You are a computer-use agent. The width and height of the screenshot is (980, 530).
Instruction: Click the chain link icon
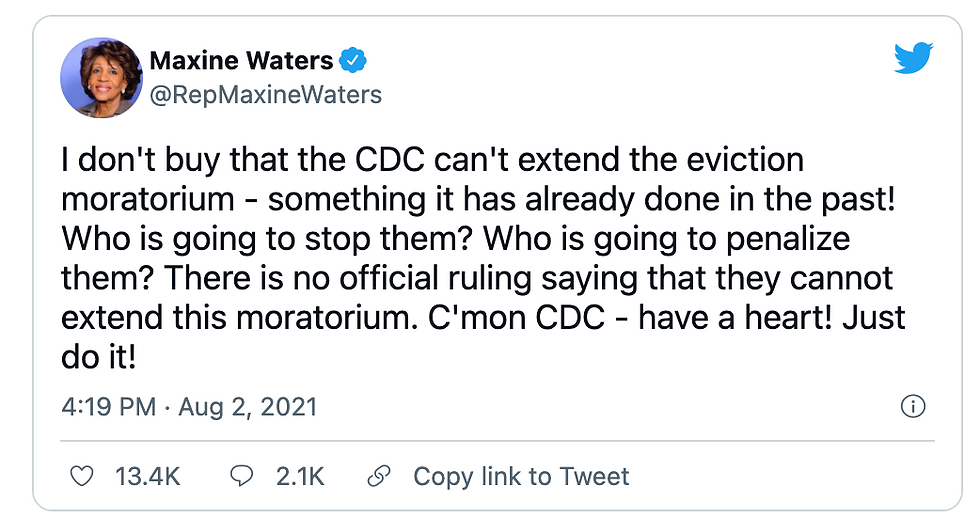[379, 476]
